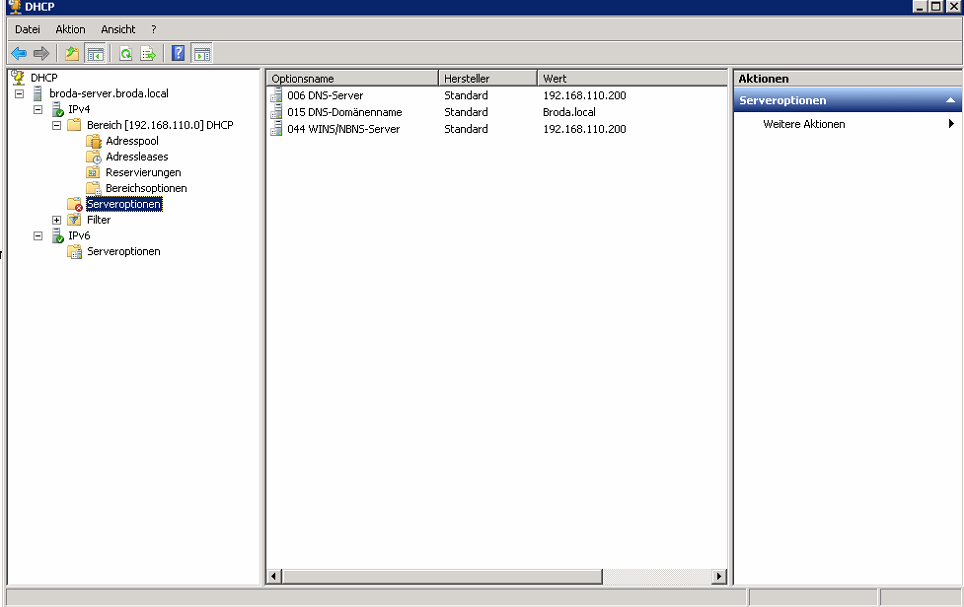Click the blue Back arrow
The height and width of the screenshot is (607, 964).
point(19,54)
